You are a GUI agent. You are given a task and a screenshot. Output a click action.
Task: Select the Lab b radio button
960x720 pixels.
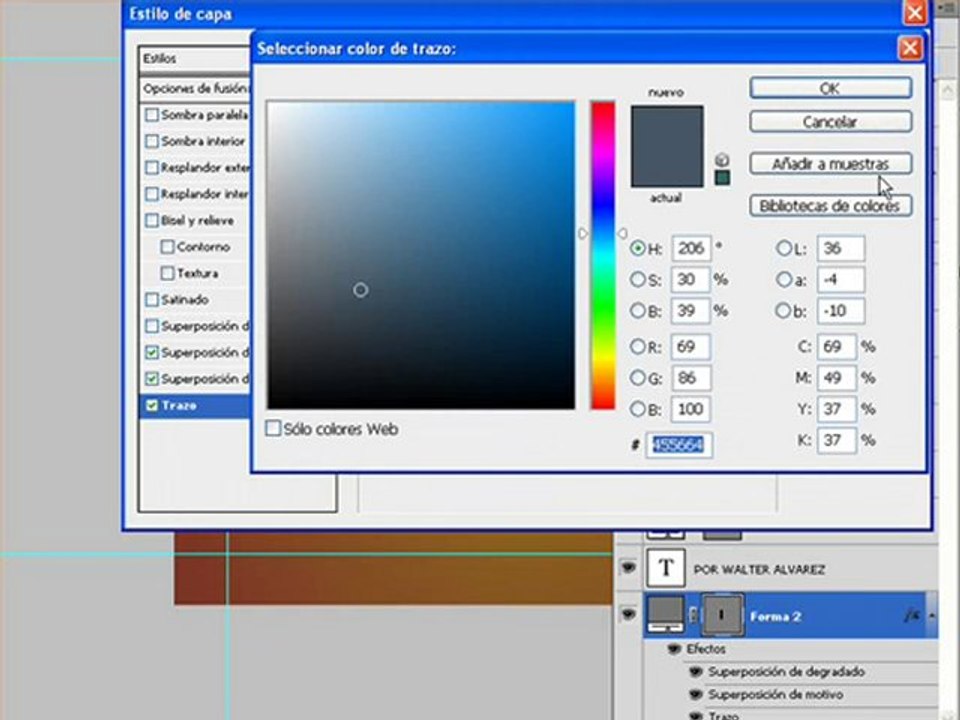click(784, 310)
